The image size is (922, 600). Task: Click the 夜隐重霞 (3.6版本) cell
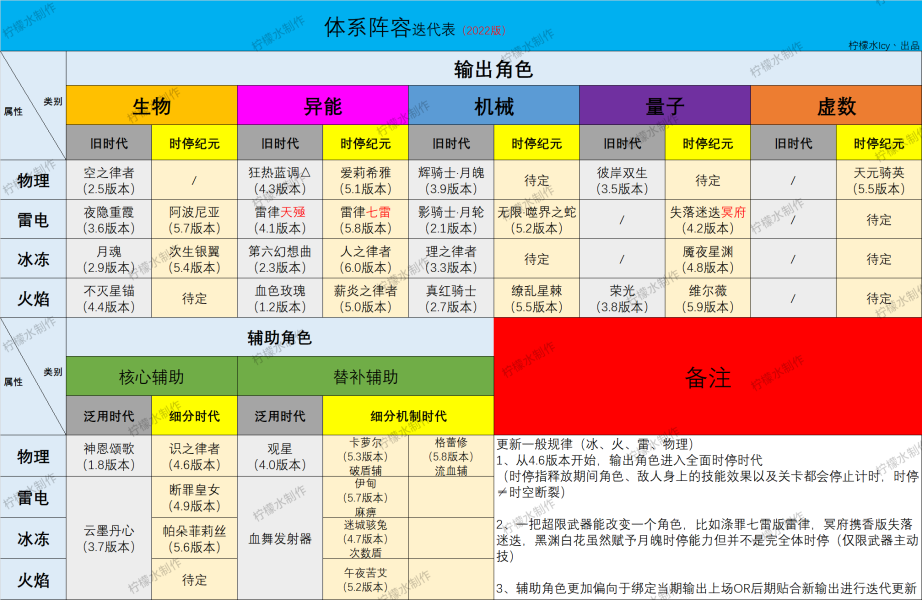(x=109, y=219)
